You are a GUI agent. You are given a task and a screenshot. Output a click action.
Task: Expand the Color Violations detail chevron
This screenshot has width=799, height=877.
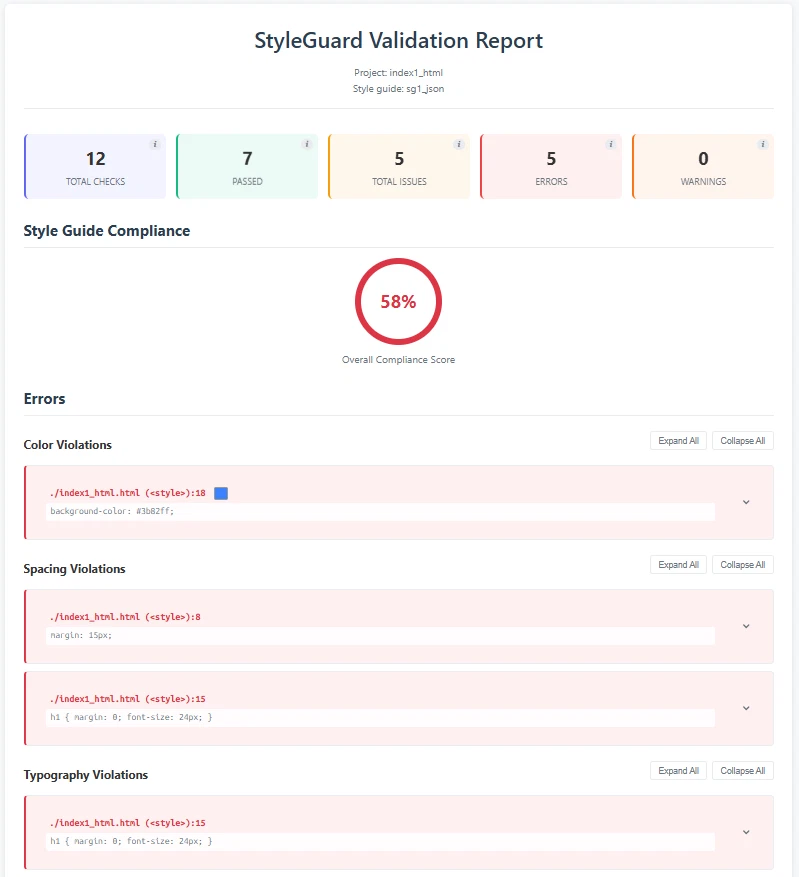point(745,502)
